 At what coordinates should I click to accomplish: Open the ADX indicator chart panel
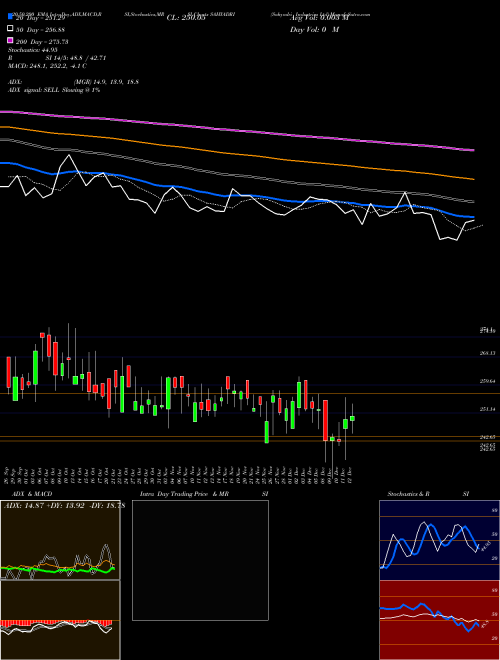pos(60,540)
